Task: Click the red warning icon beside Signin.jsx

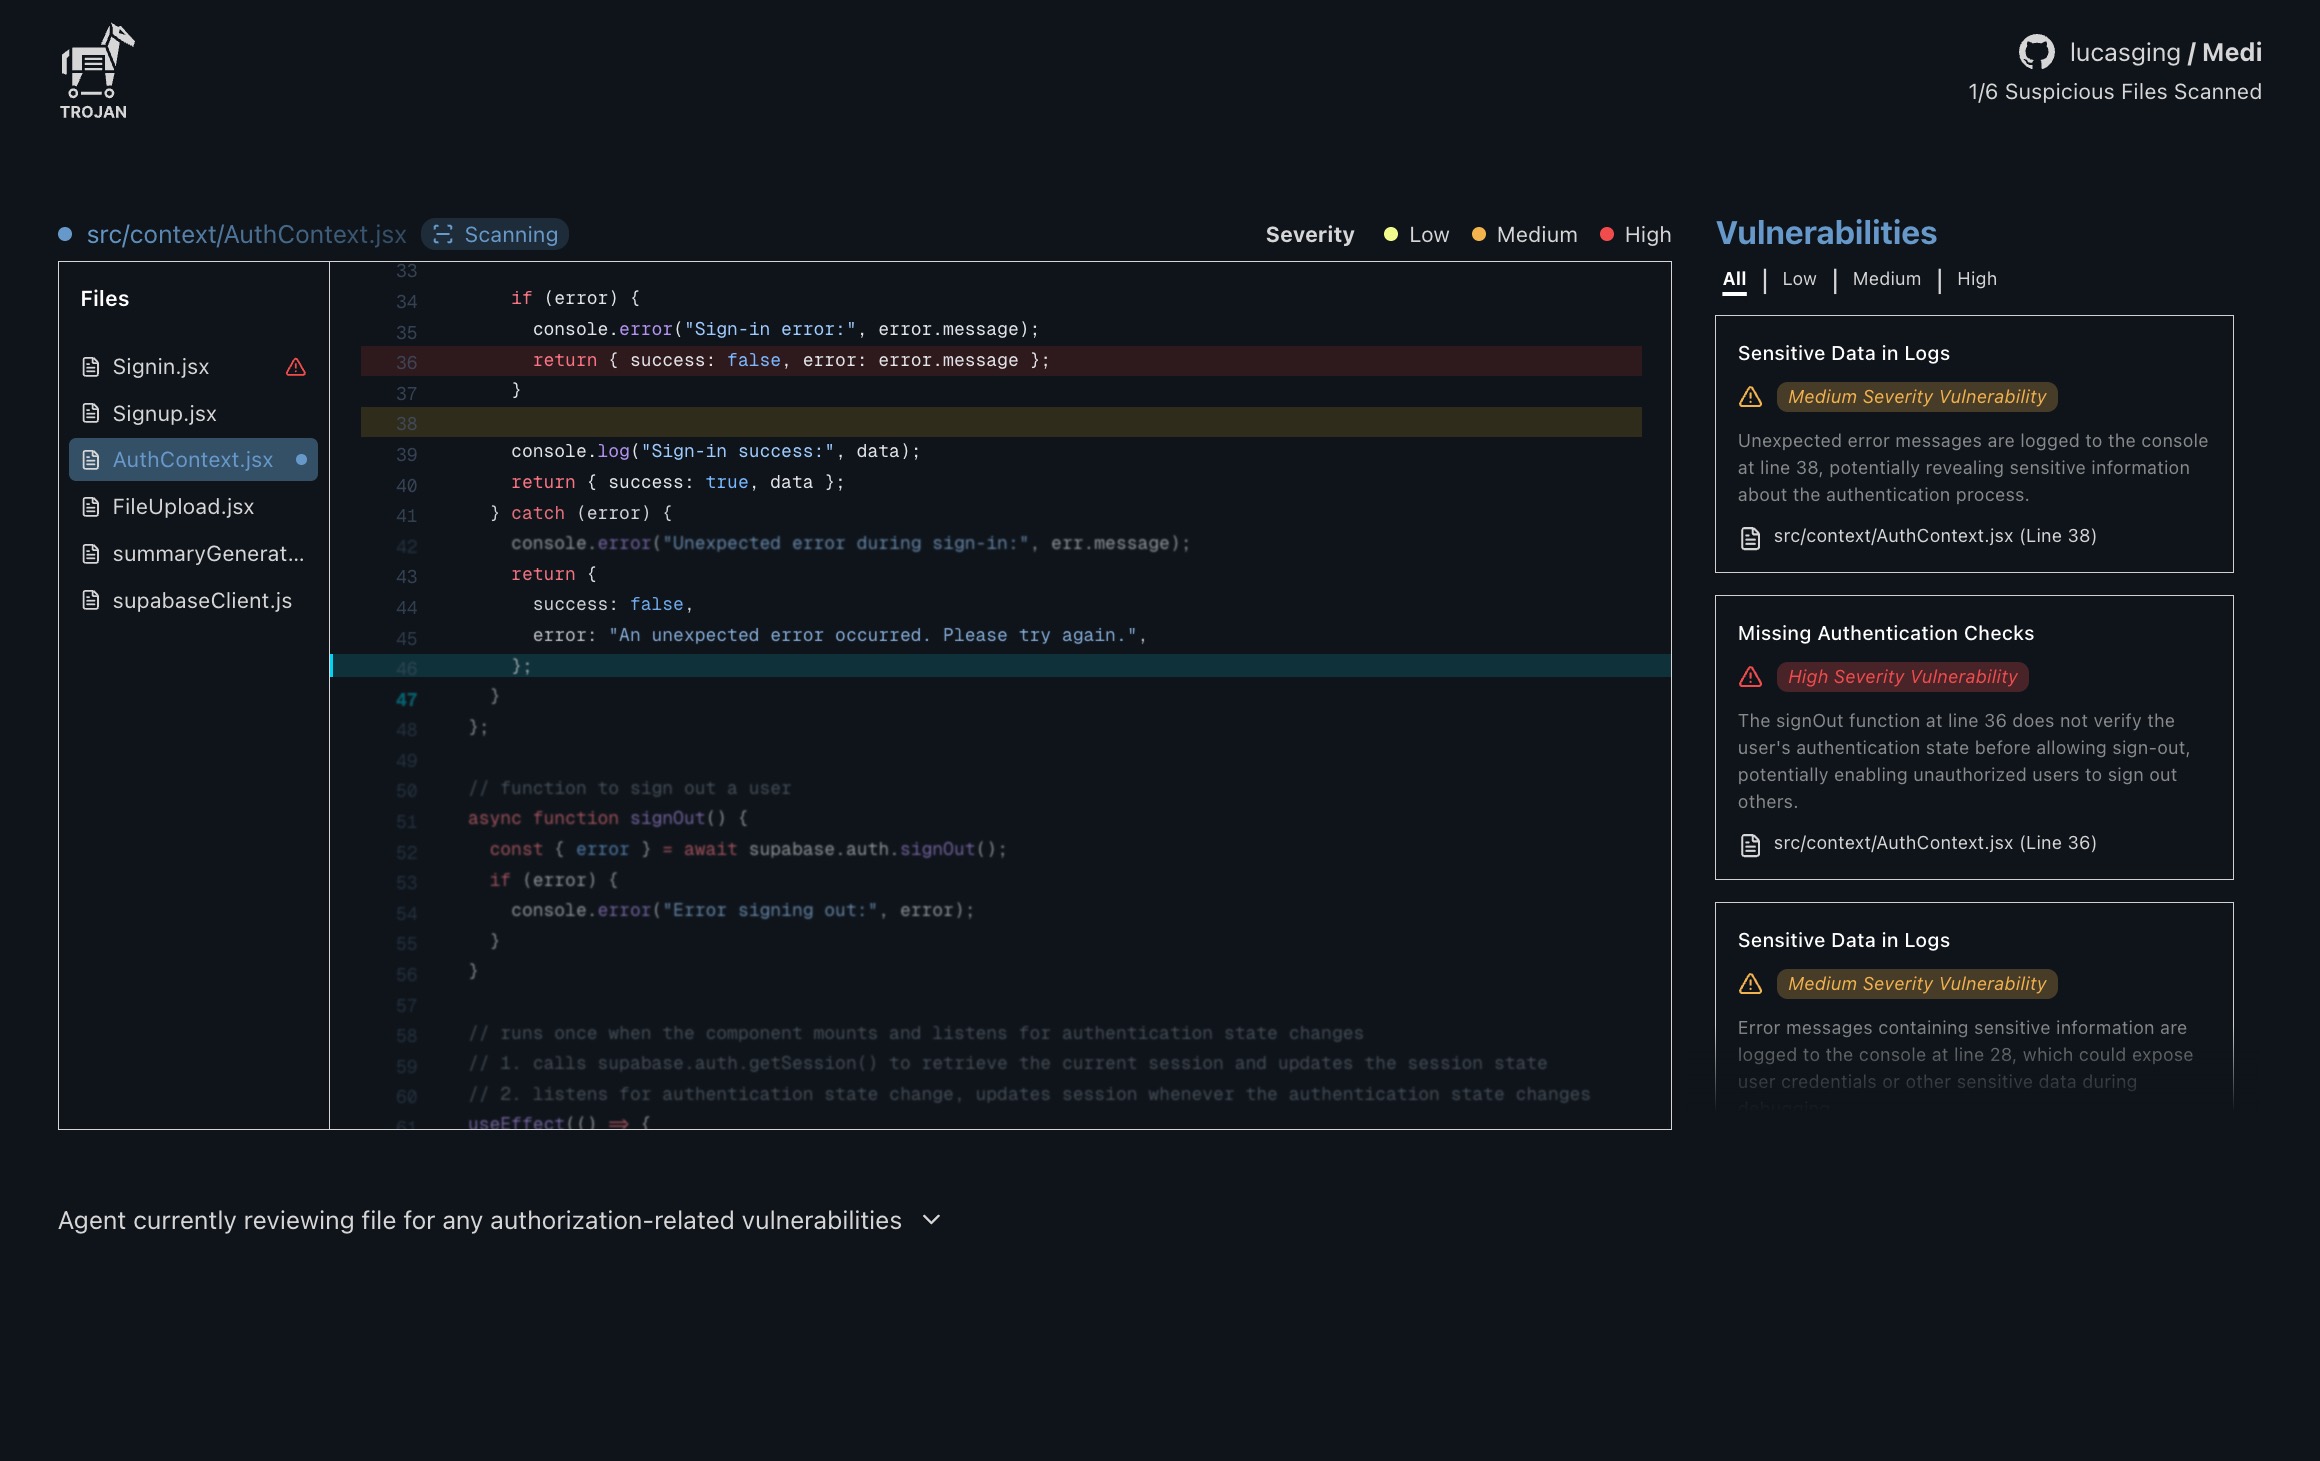Action: [x=296, y=367]
